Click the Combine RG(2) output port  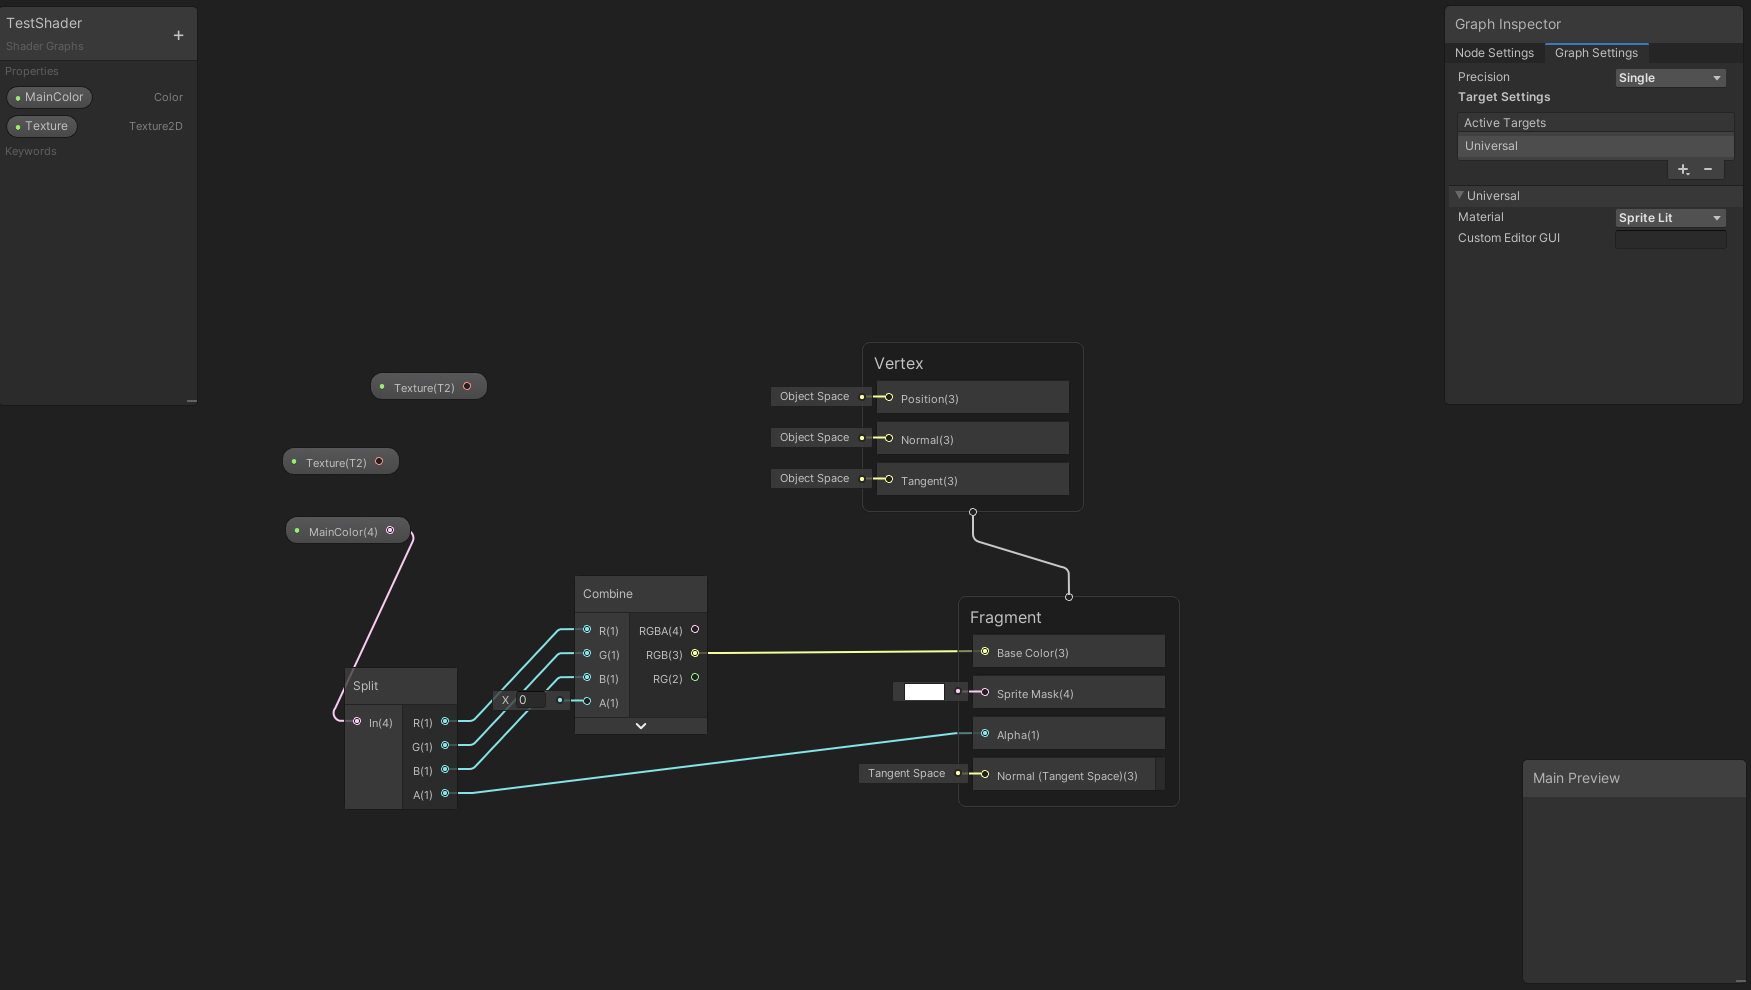(695, 678)
